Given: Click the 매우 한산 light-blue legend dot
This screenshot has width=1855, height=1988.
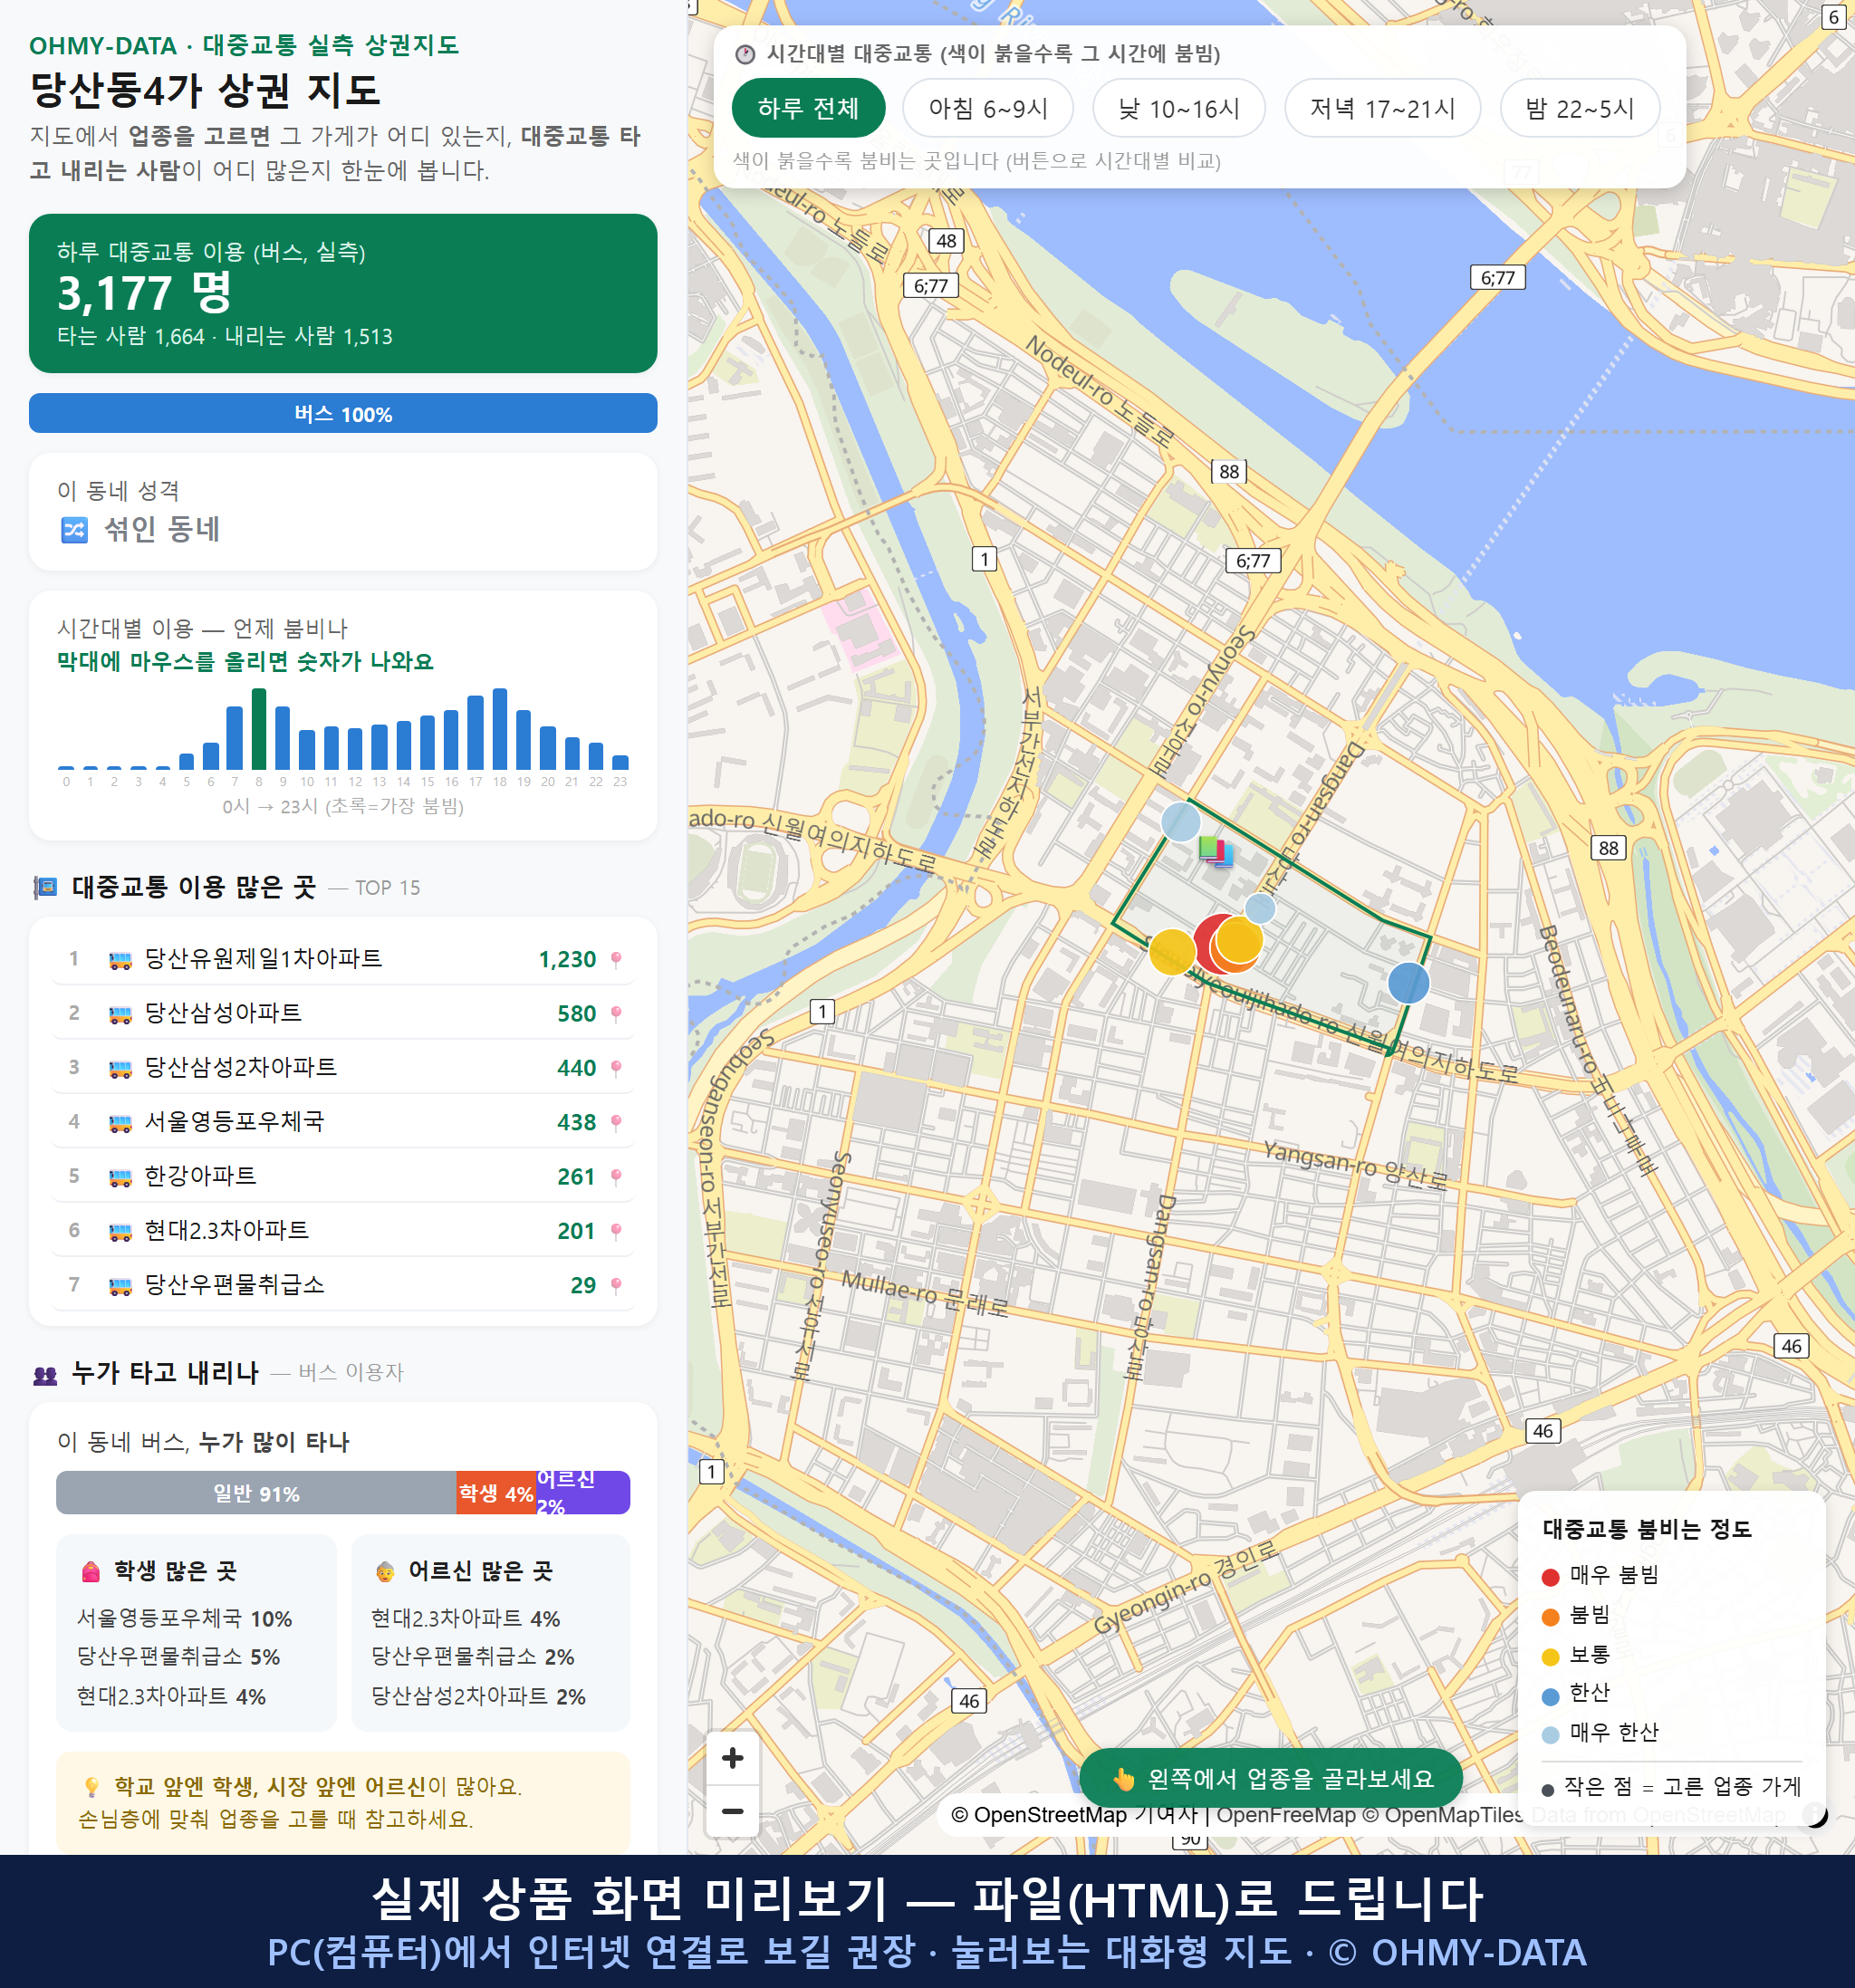Looking at the screenshot, I should pos(1551,1735).
